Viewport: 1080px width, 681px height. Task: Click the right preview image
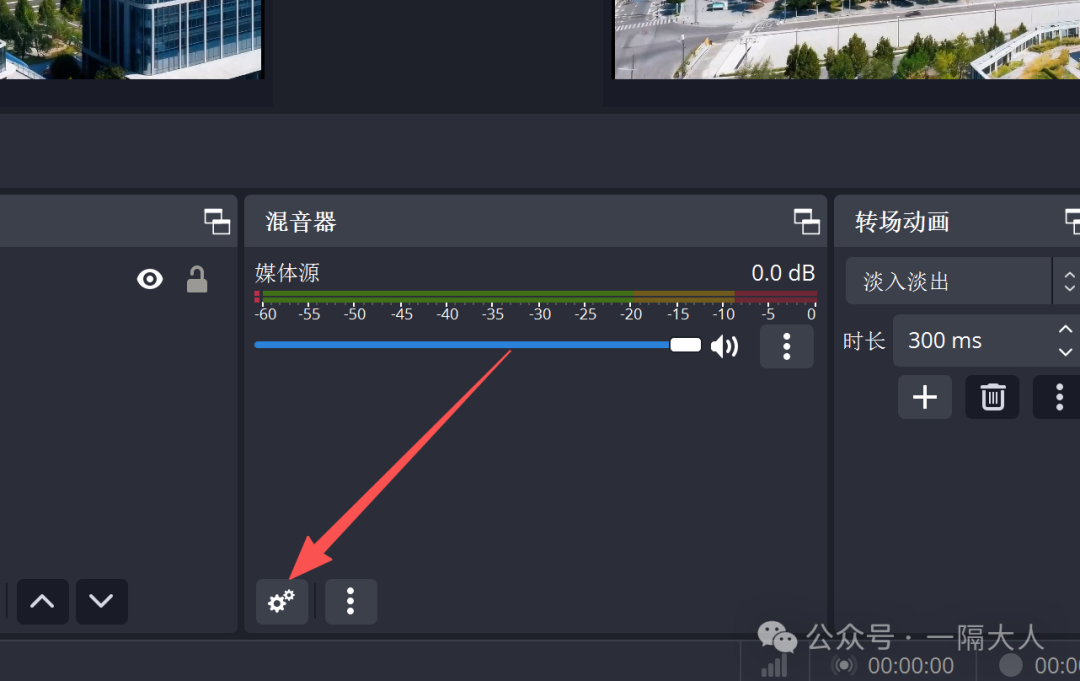(x=846, y=39)
